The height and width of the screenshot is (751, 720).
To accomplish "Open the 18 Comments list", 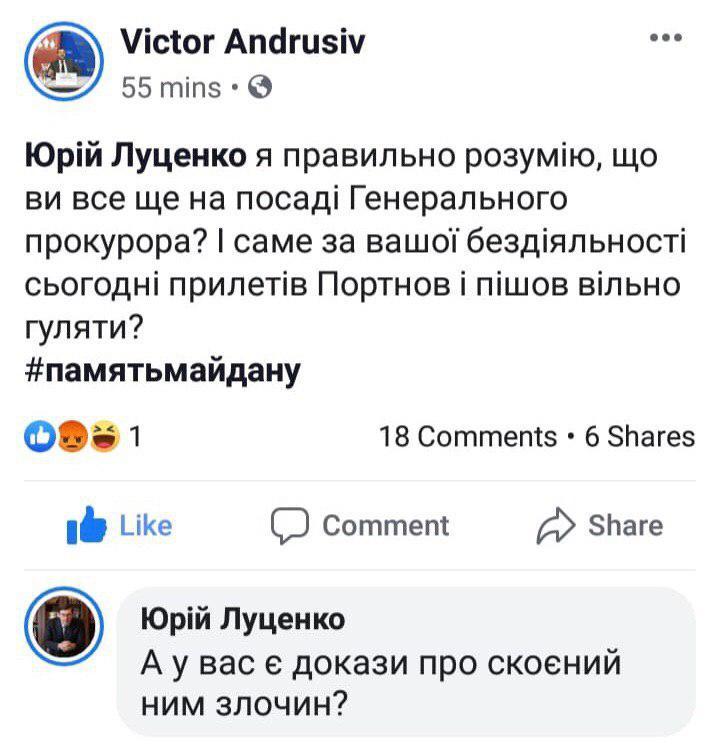I will click(468, 437).
